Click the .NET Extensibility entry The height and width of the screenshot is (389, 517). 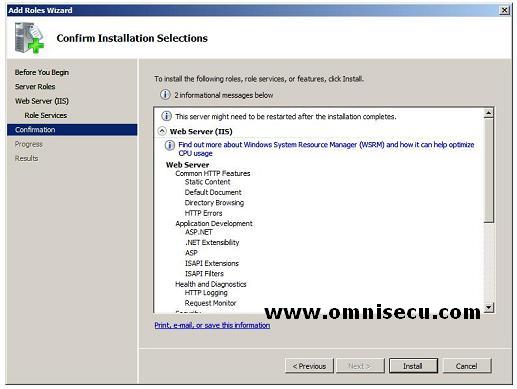tap(212, 242)
